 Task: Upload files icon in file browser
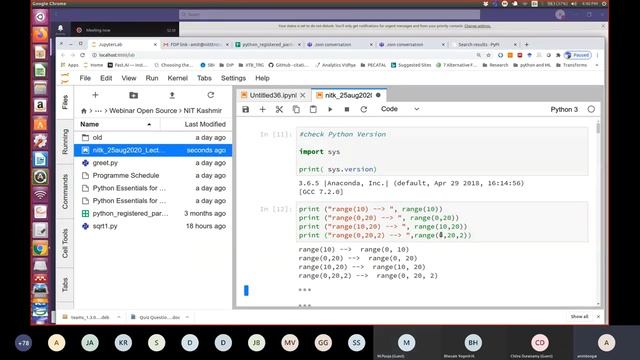(x=172, y=95)
